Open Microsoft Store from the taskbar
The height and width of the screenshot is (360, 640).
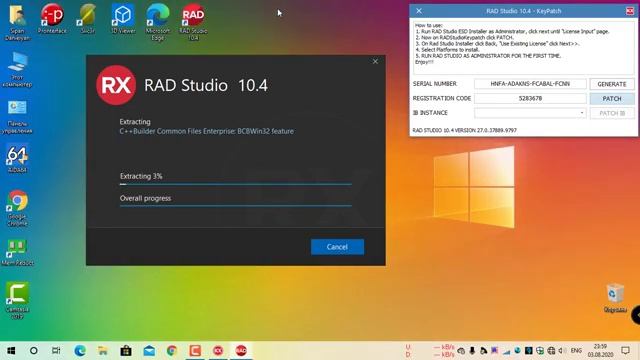click(126, 351)
